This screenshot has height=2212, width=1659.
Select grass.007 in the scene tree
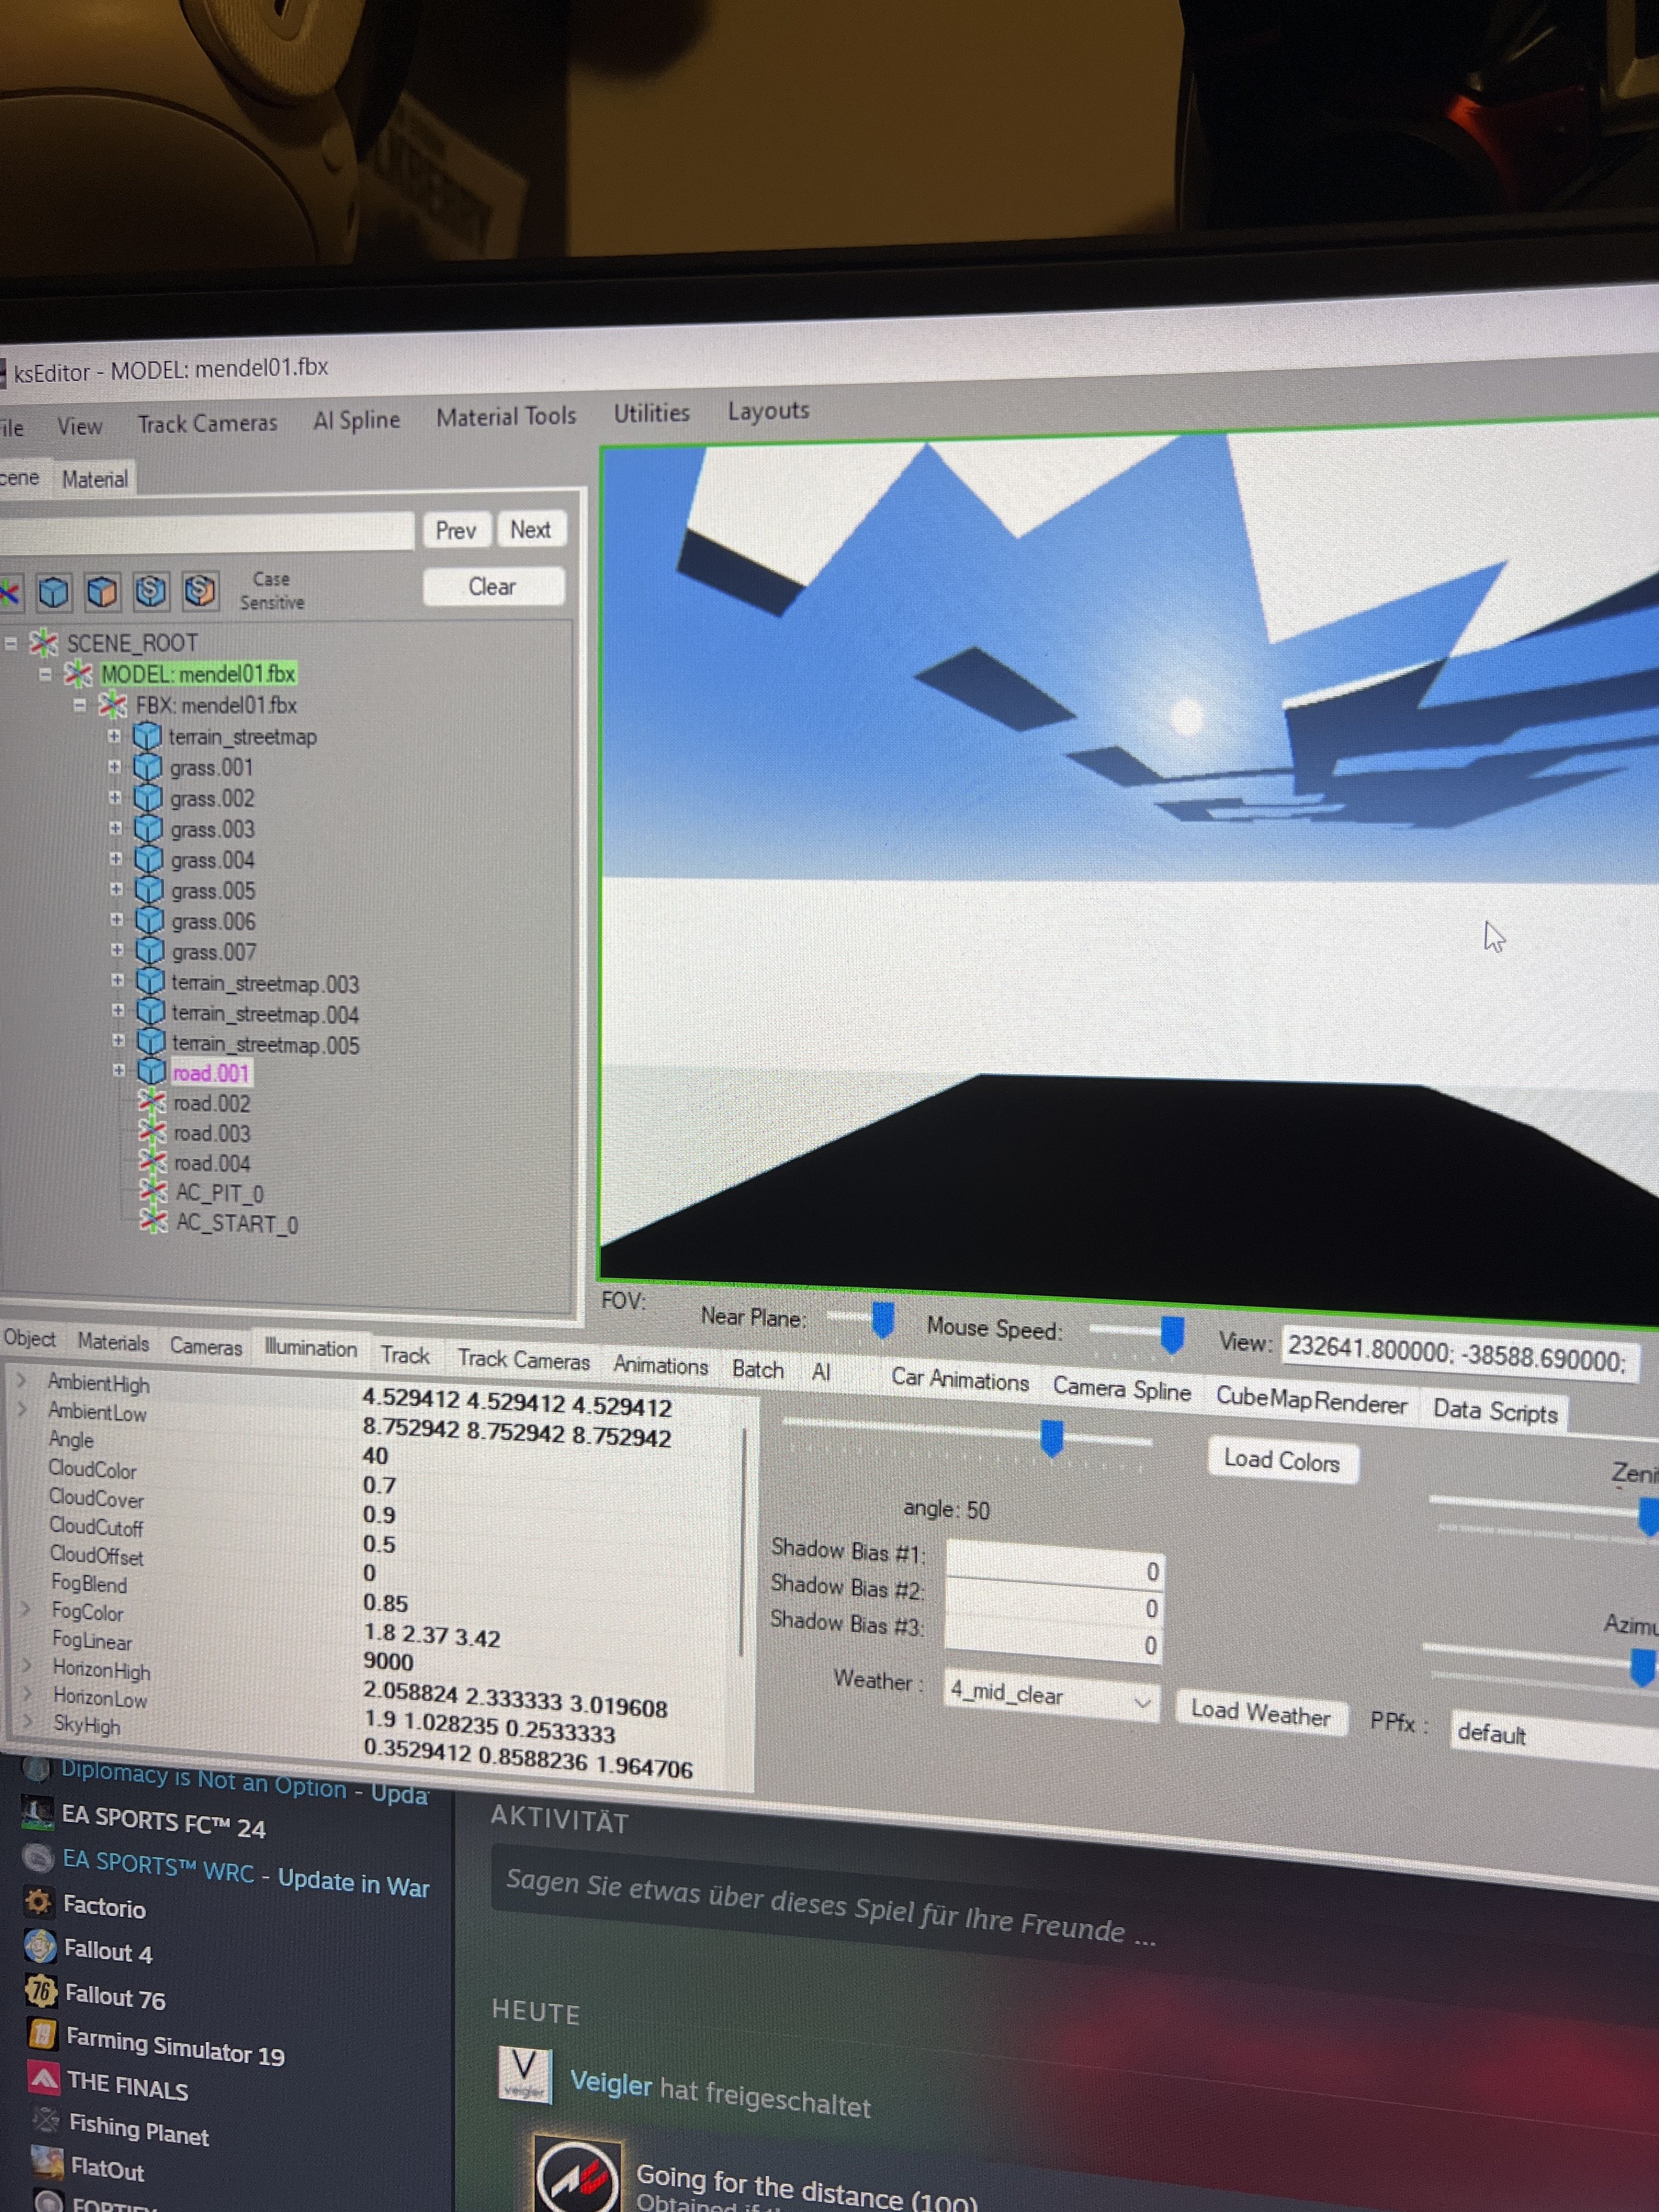[x=213, y=952]
